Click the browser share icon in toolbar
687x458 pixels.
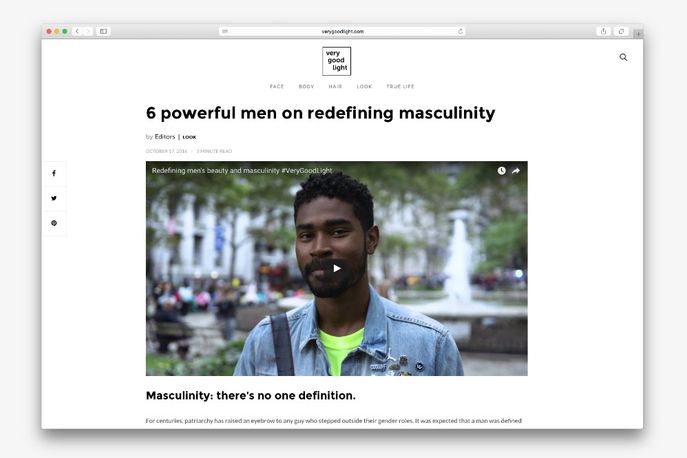(603, 31)
